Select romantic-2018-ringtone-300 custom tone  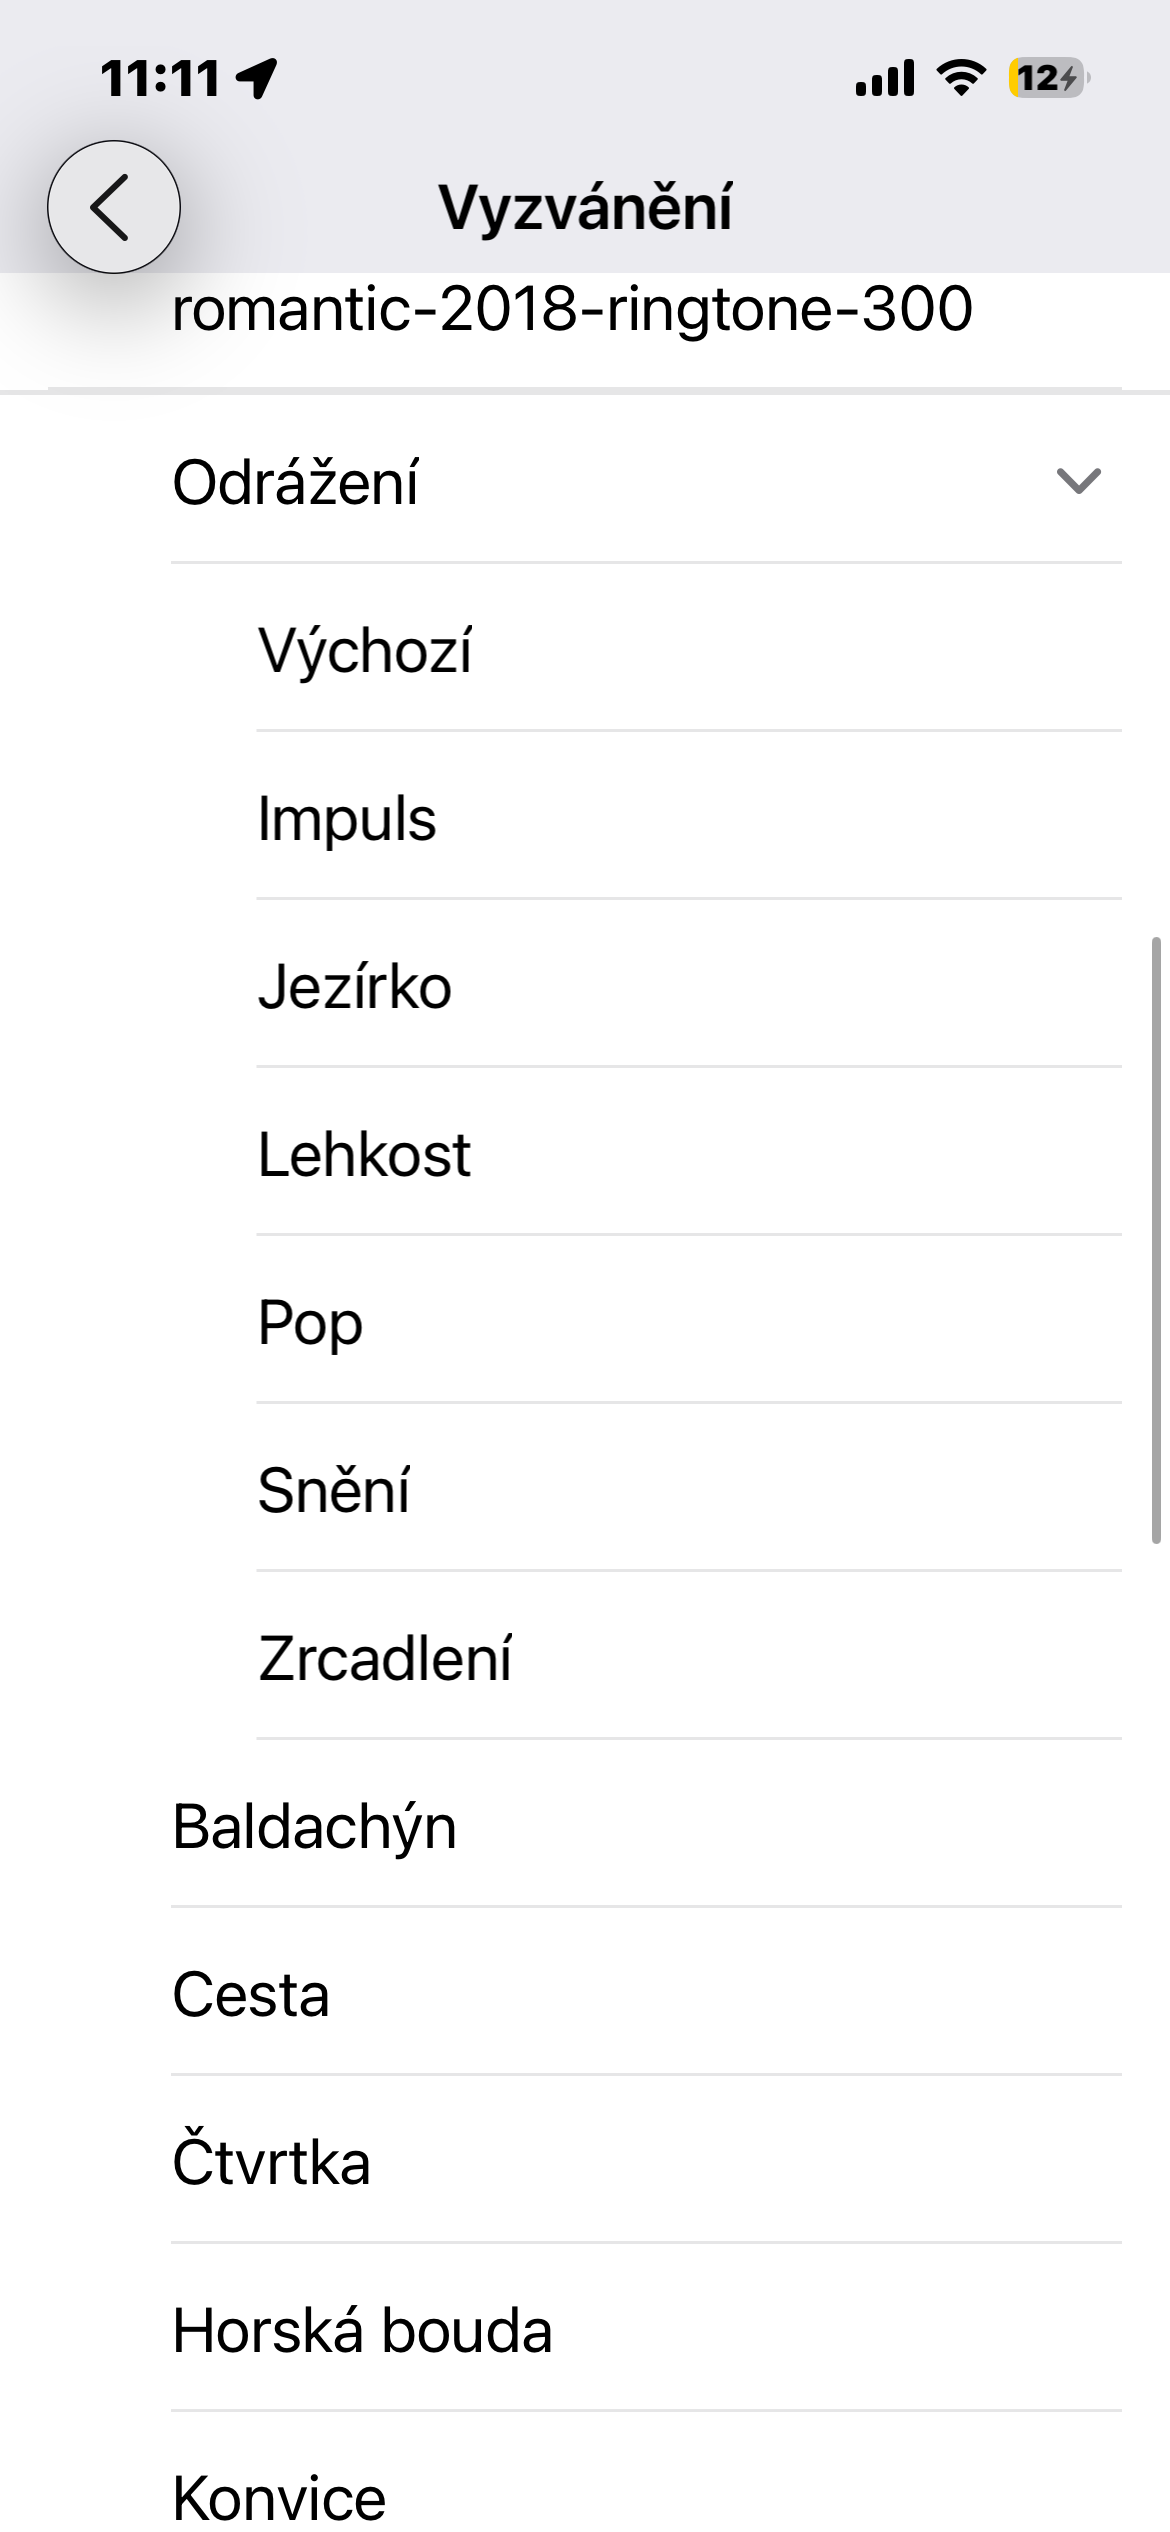coord(572,310)
